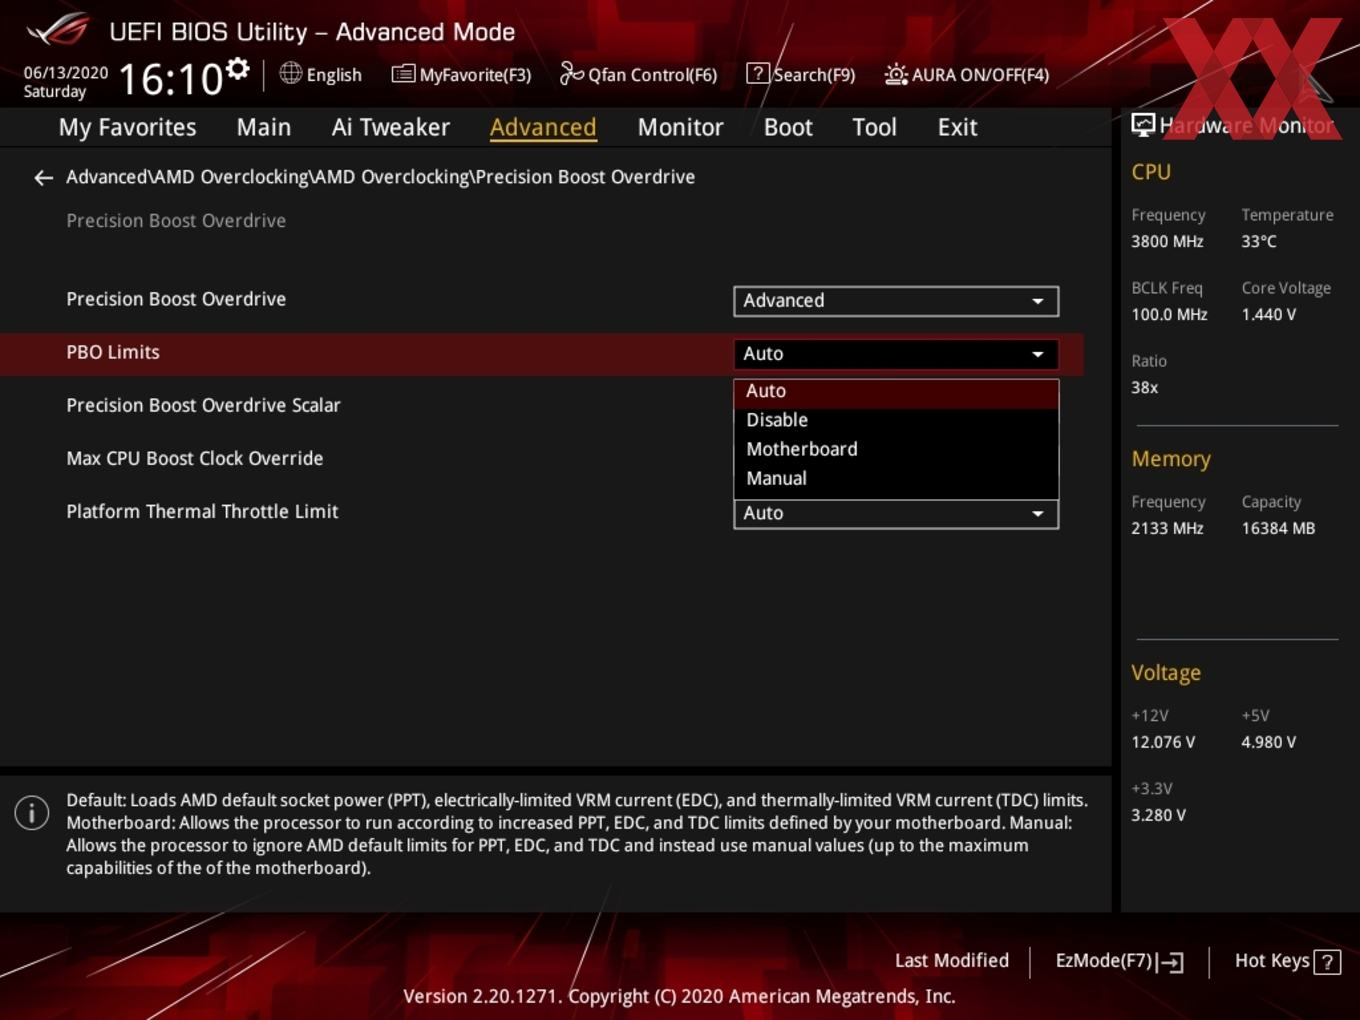The width and height of the screenshot is (1360, 1020).
Task: Click the breadcrumb path text
Action: 380,177
